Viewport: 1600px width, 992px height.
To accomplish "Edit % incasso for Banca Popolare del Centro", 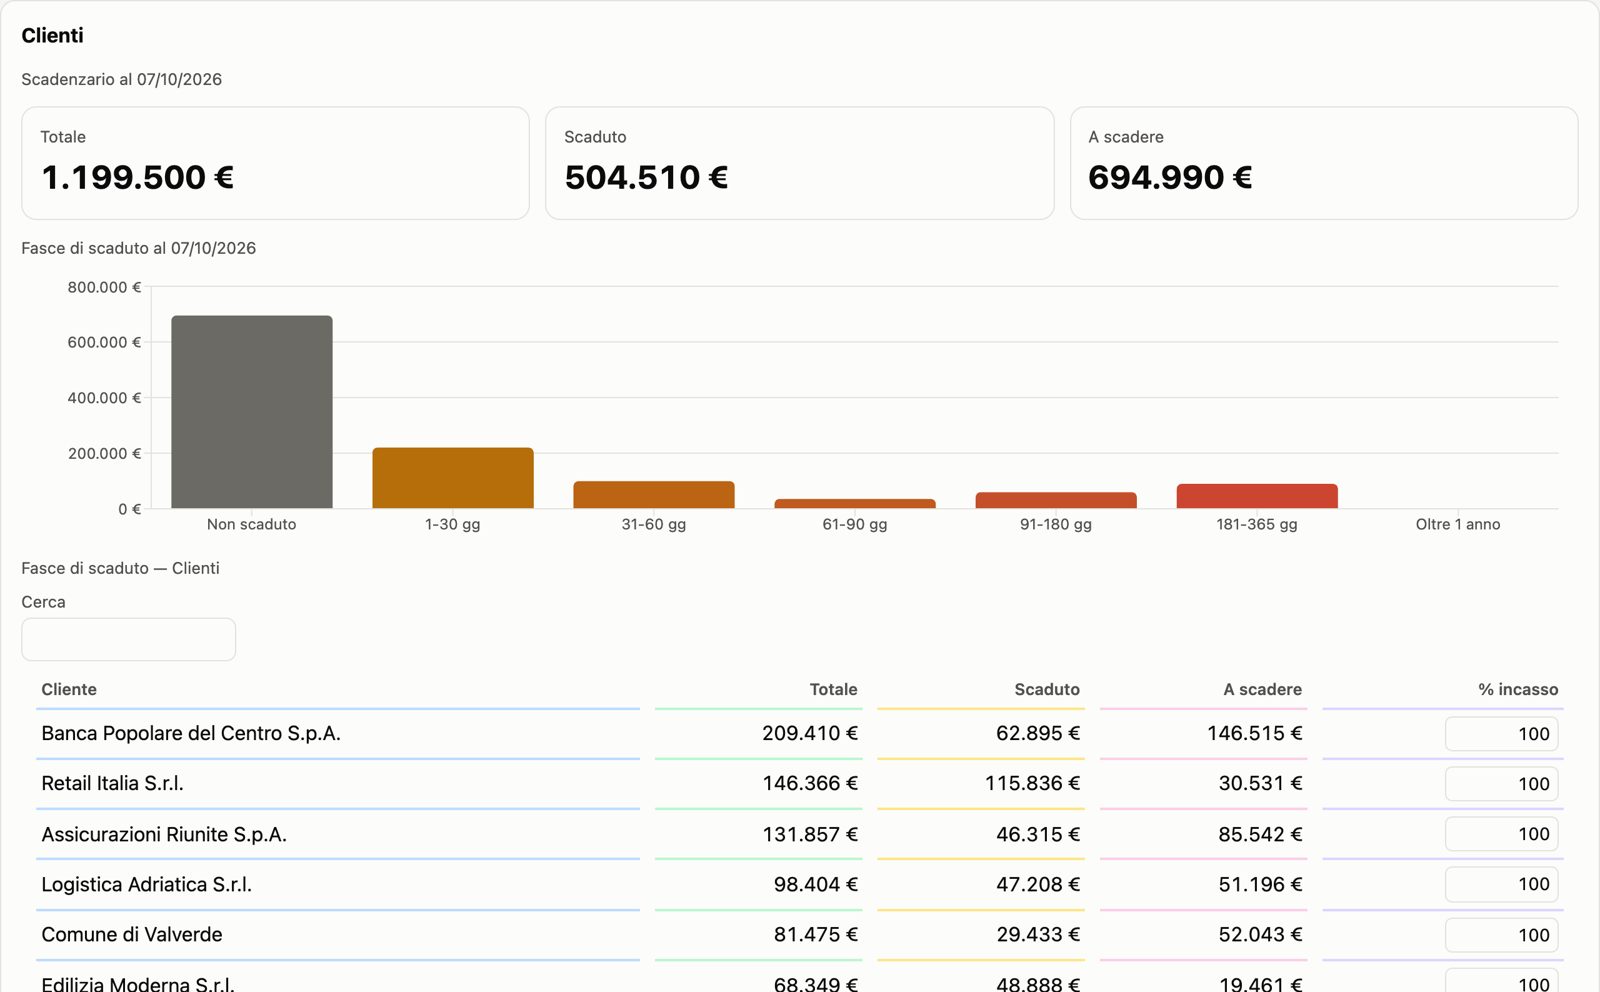I will 1501,734.
